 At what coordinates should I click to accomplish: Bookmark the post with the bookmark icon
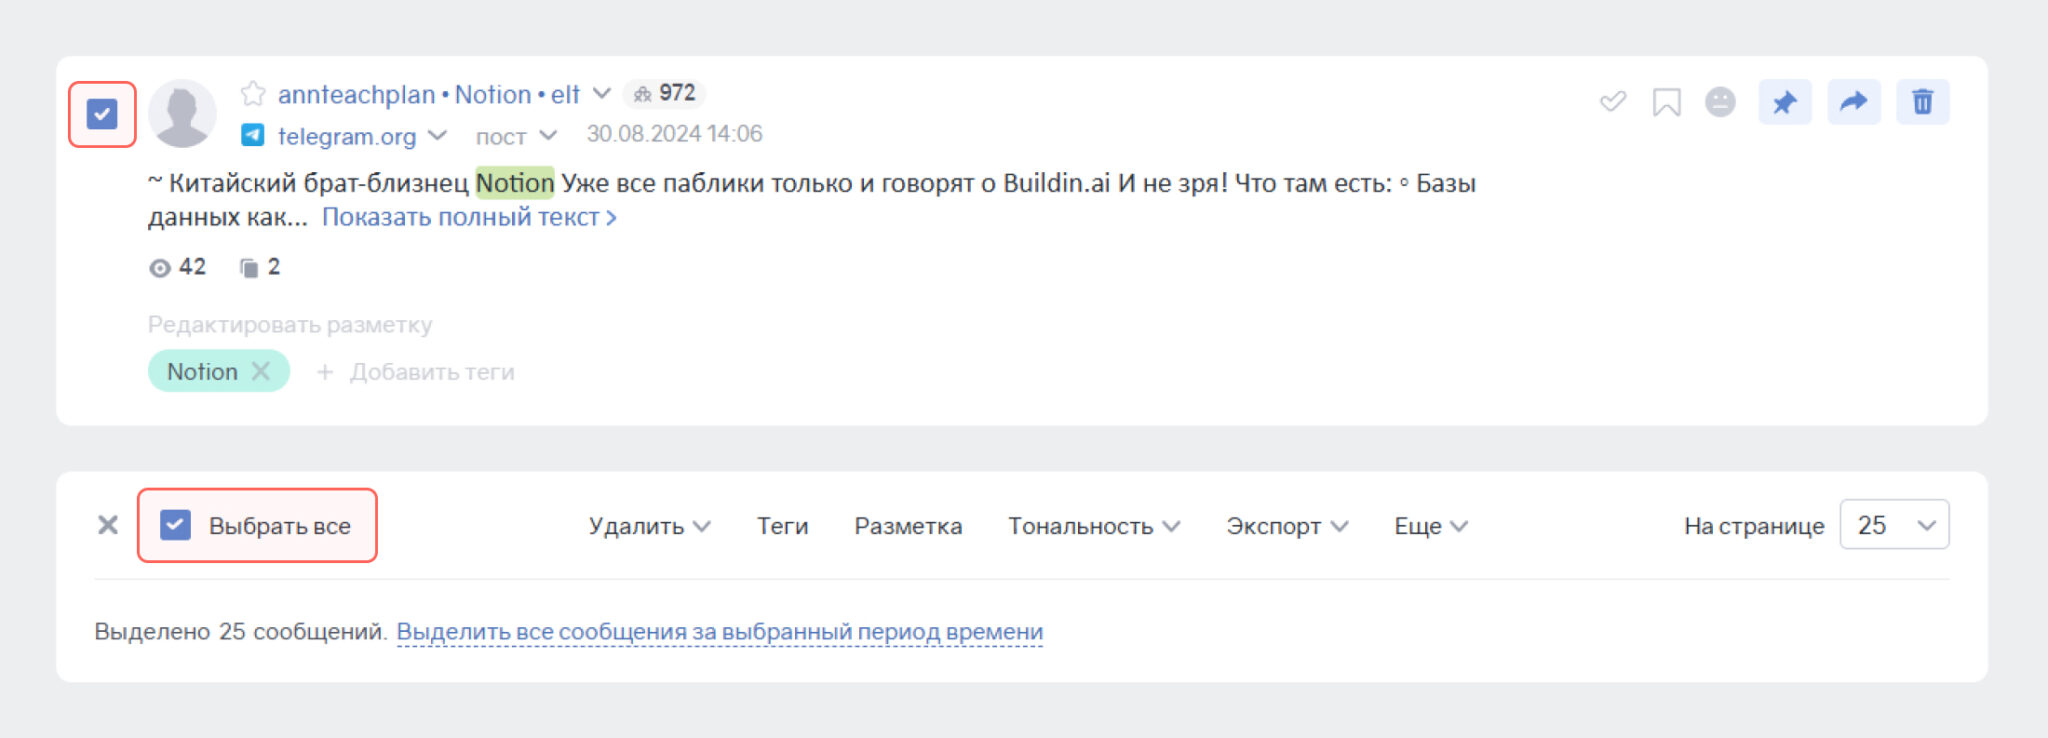(x=1667, y=102)
